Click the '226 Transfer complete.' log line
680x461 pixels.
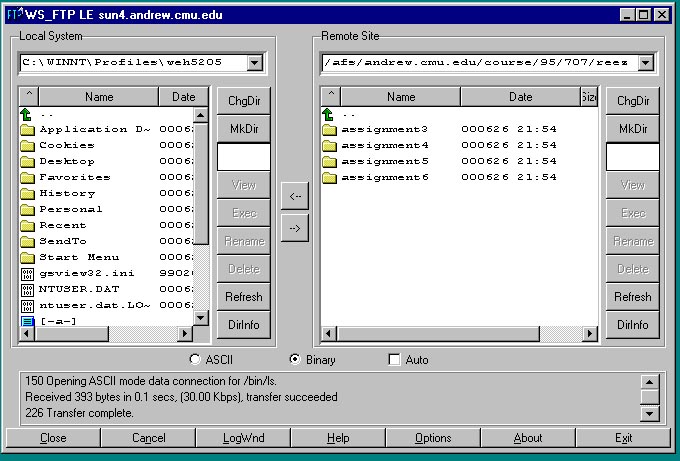tap(79, 413)
